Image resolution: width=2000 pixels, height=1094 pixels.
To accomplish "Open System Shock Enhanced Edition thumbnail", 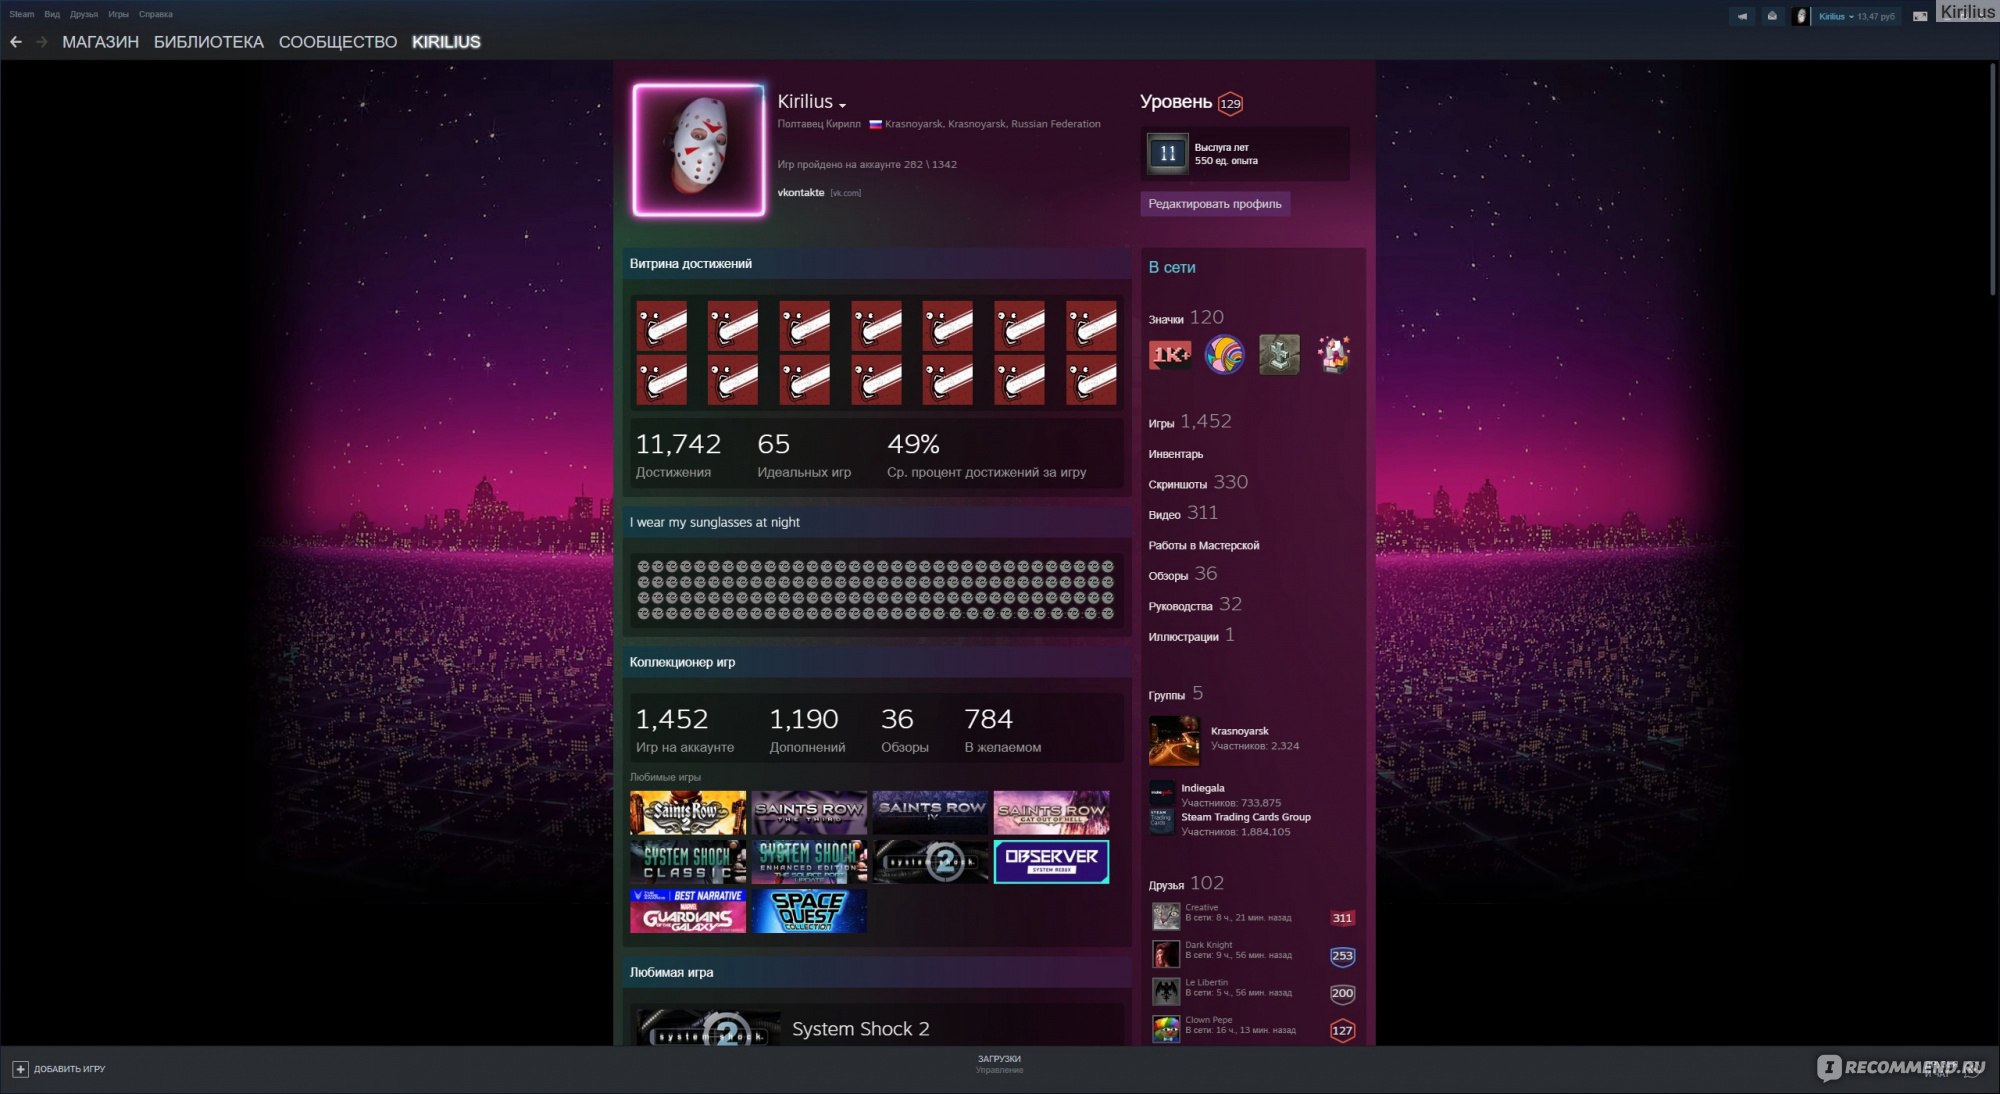I will point(809,862).
